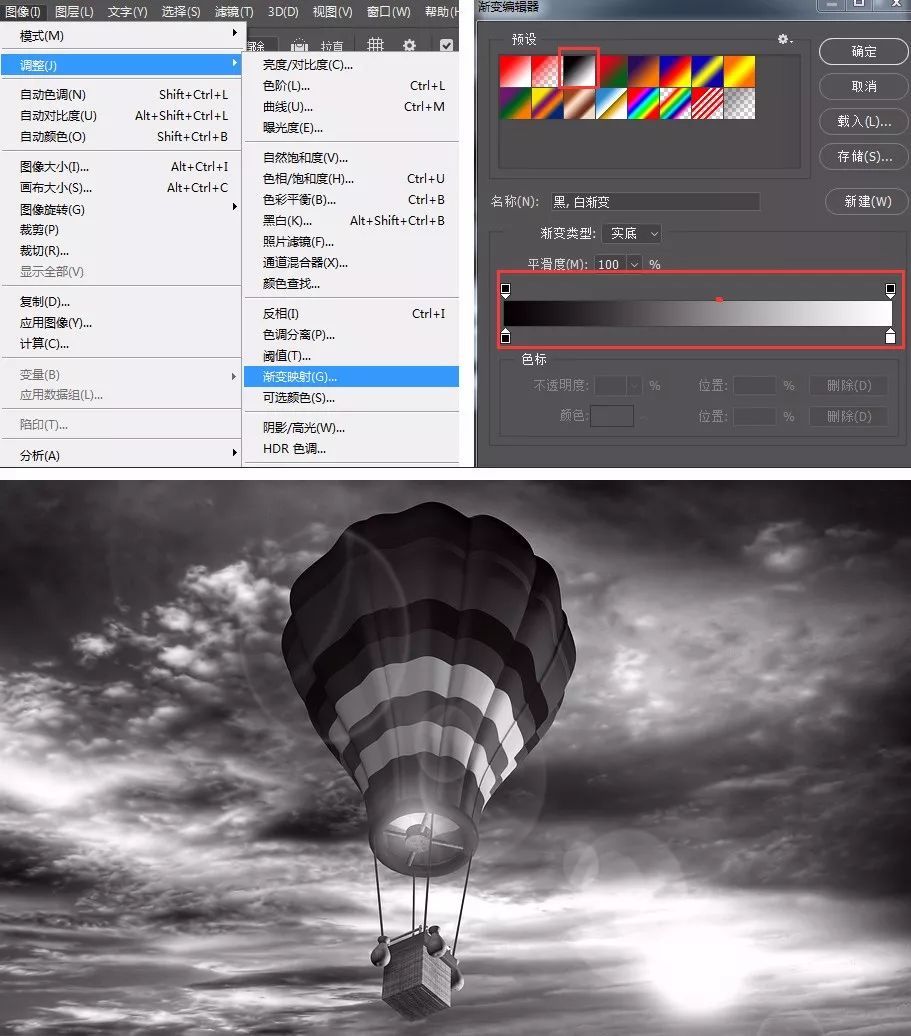Open the 选择(S) menu
911x1036 pixels.
pyautogui.click(x=181, y=11)
